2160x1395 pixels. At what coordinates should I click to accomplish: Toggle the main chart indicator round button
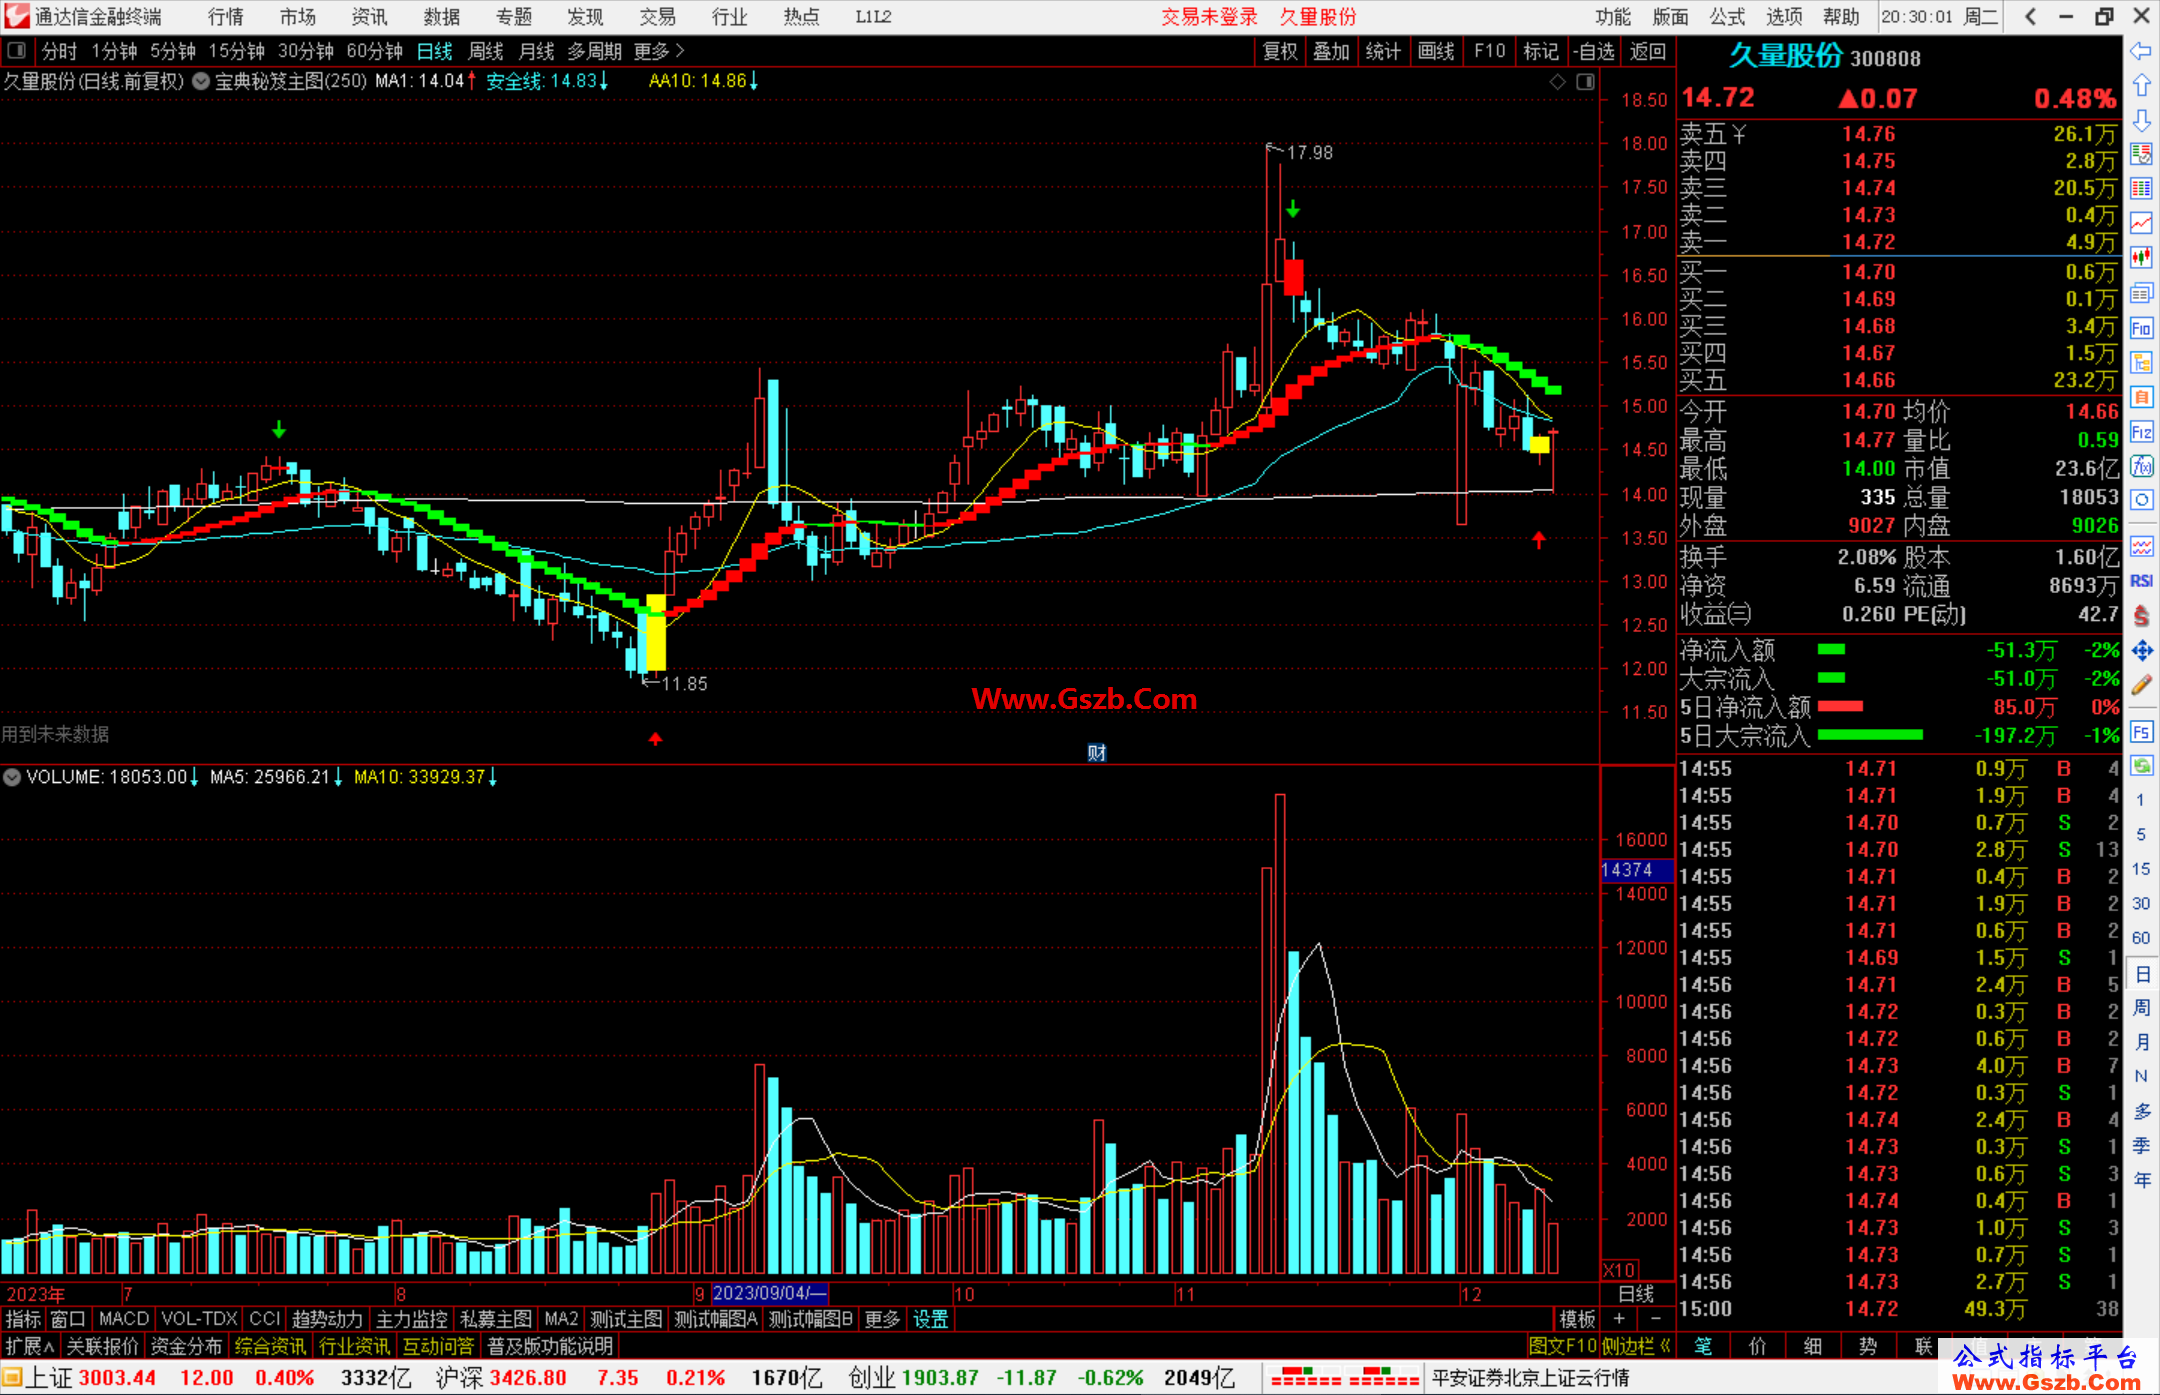201,81
